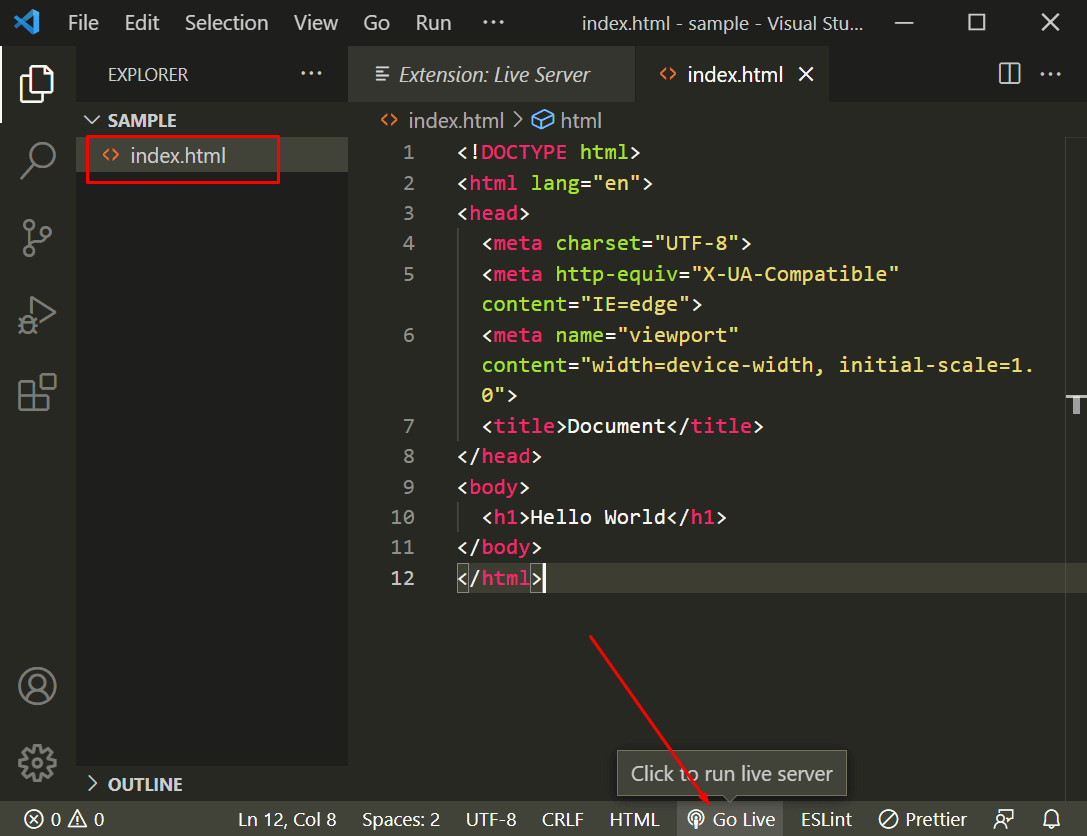1087x836 pixels.
Task: Open the feedback icon in status bar
Action: click(x=1003, y=819)
